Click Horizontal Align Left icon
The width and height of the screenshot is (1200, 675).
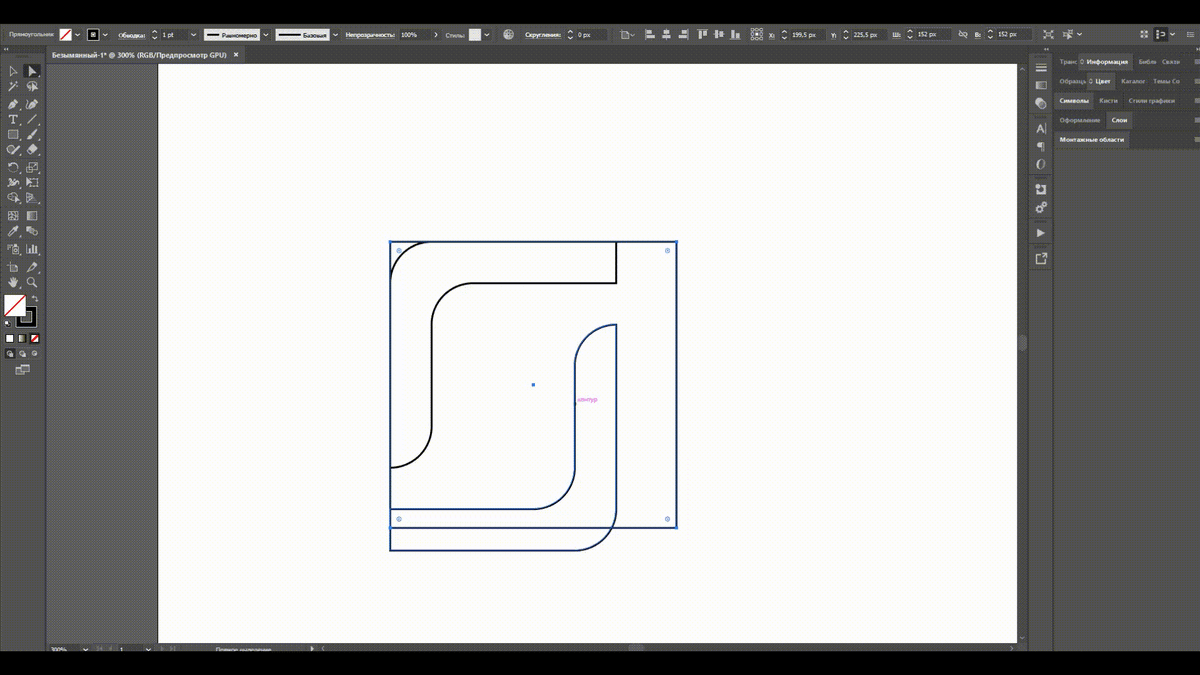650,34
